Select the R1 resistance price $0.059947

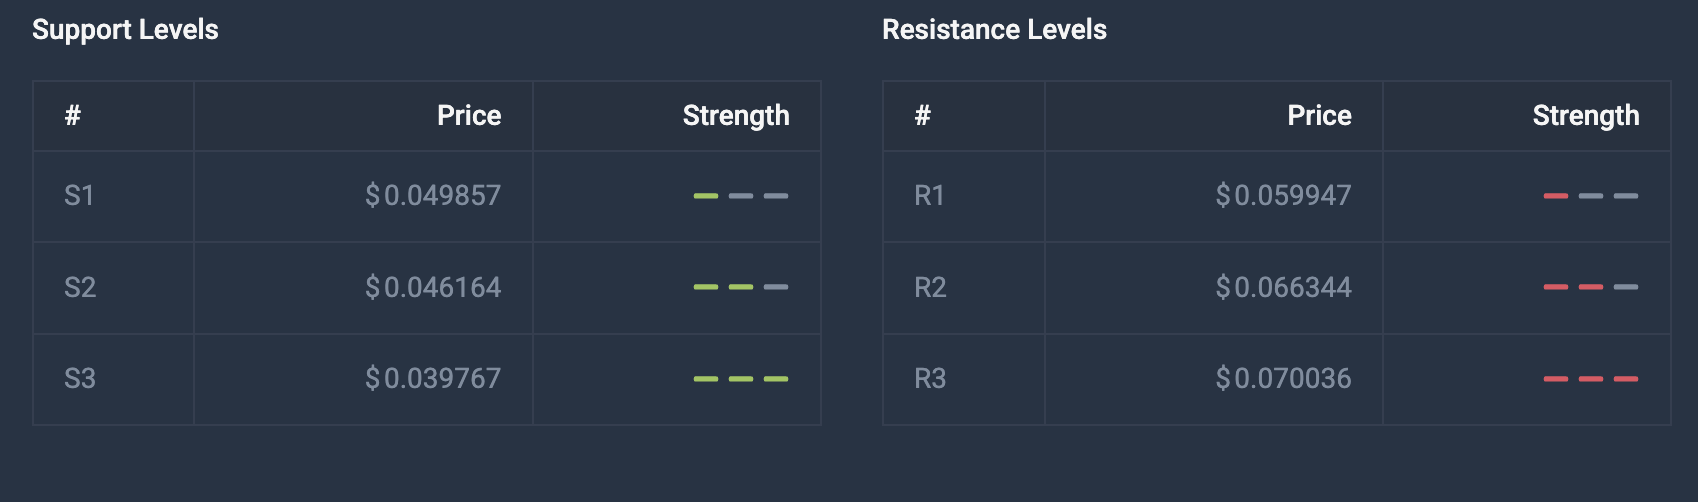tap(1283, 195)
